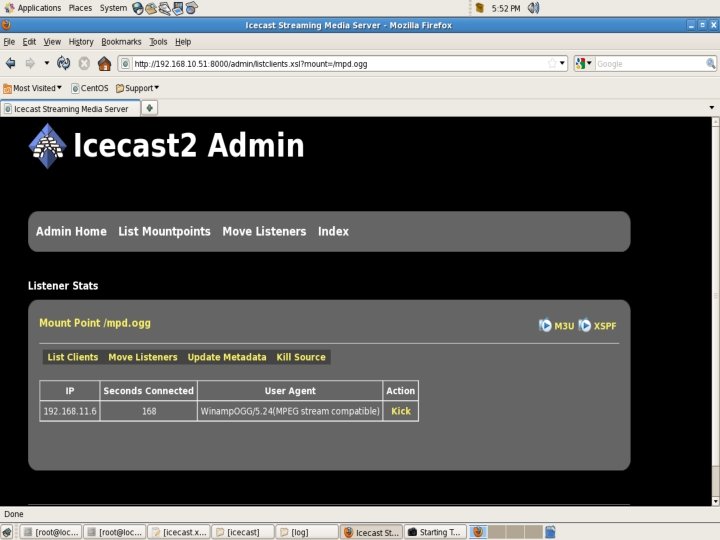720x540 pixels.
Task: Kick the listener 192.168.11.6
Action: [x=401, y=411]
